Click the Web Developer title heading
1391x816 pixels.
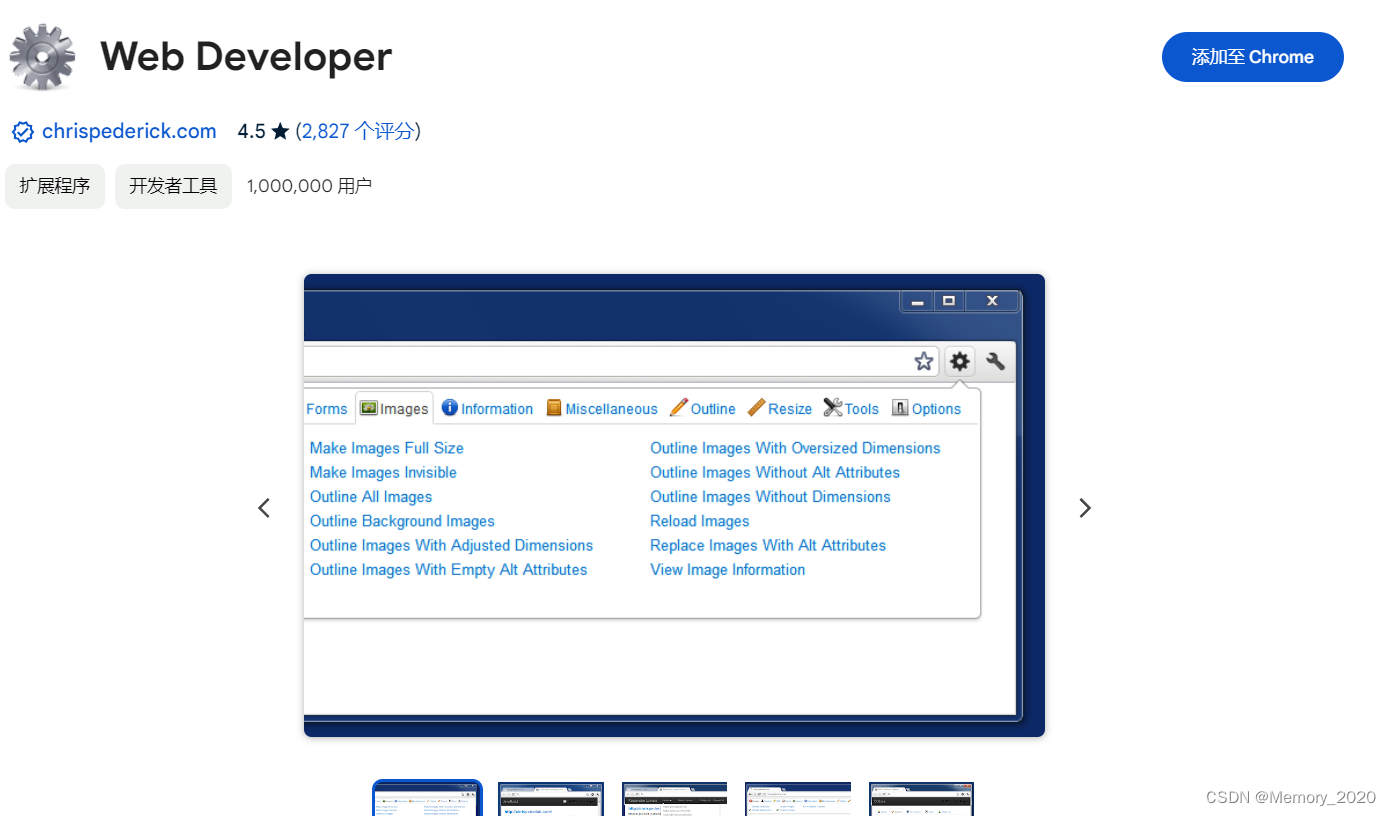pyautogui.click(x=246, y=57)
